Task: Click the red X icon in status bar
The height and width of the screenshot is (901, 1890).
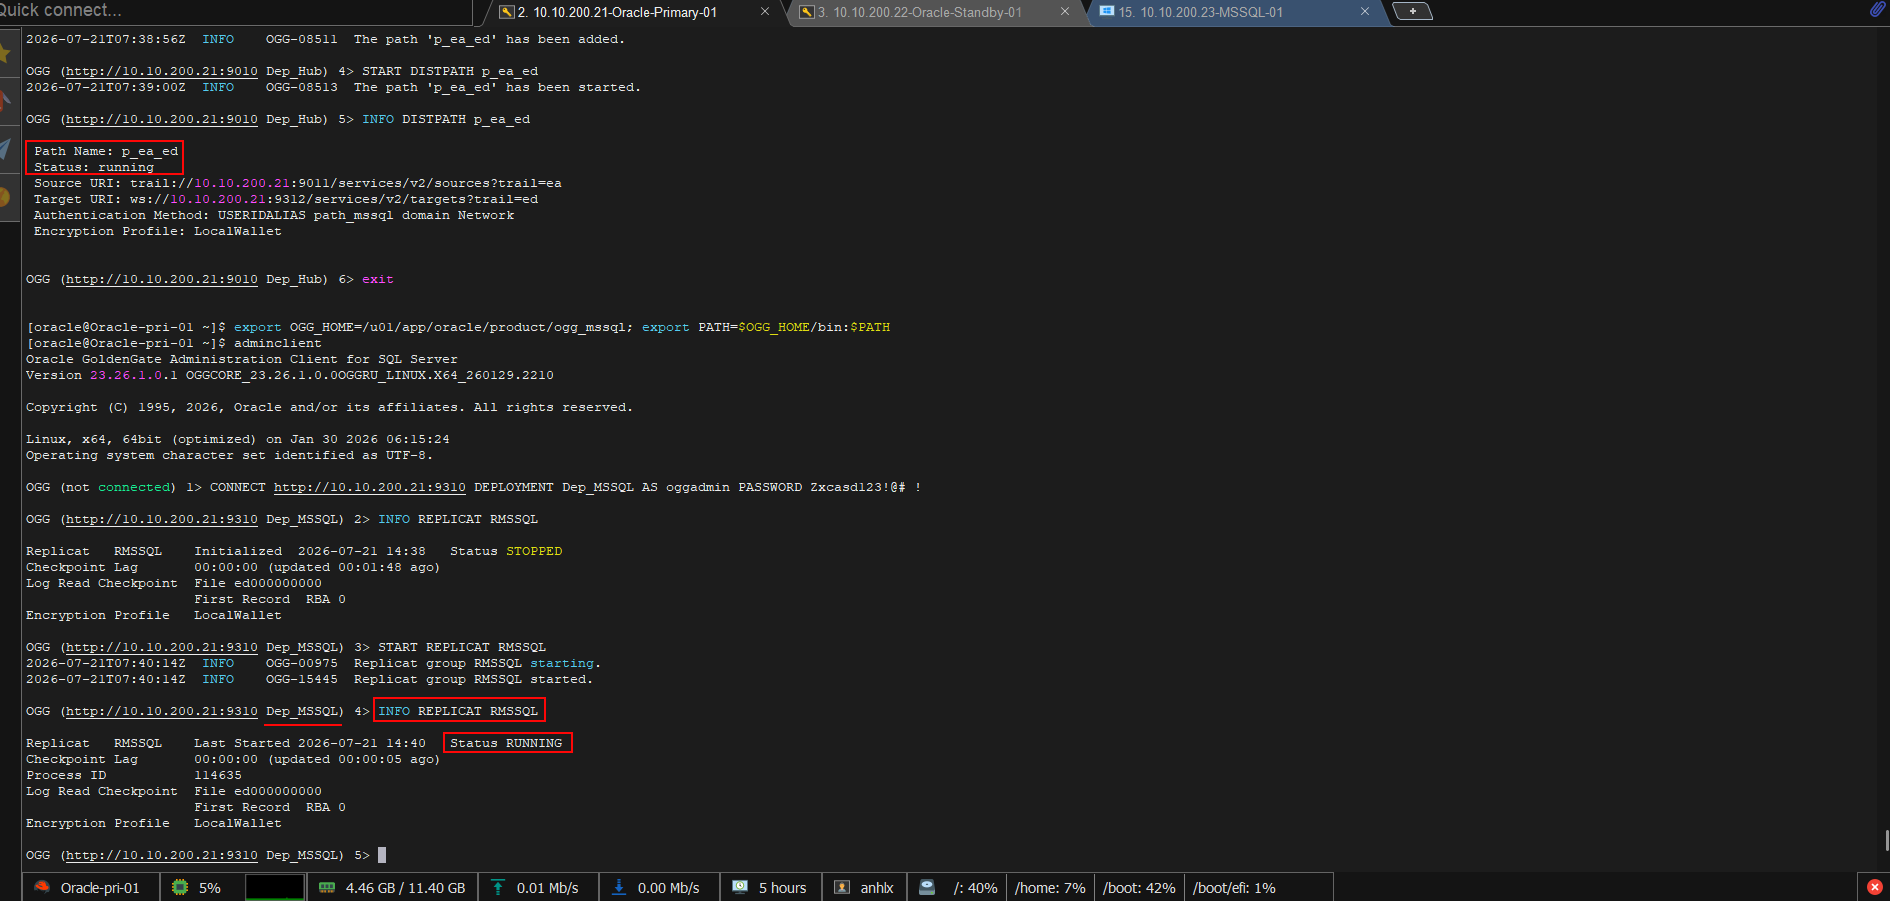Action: (x=1875, y=887)
